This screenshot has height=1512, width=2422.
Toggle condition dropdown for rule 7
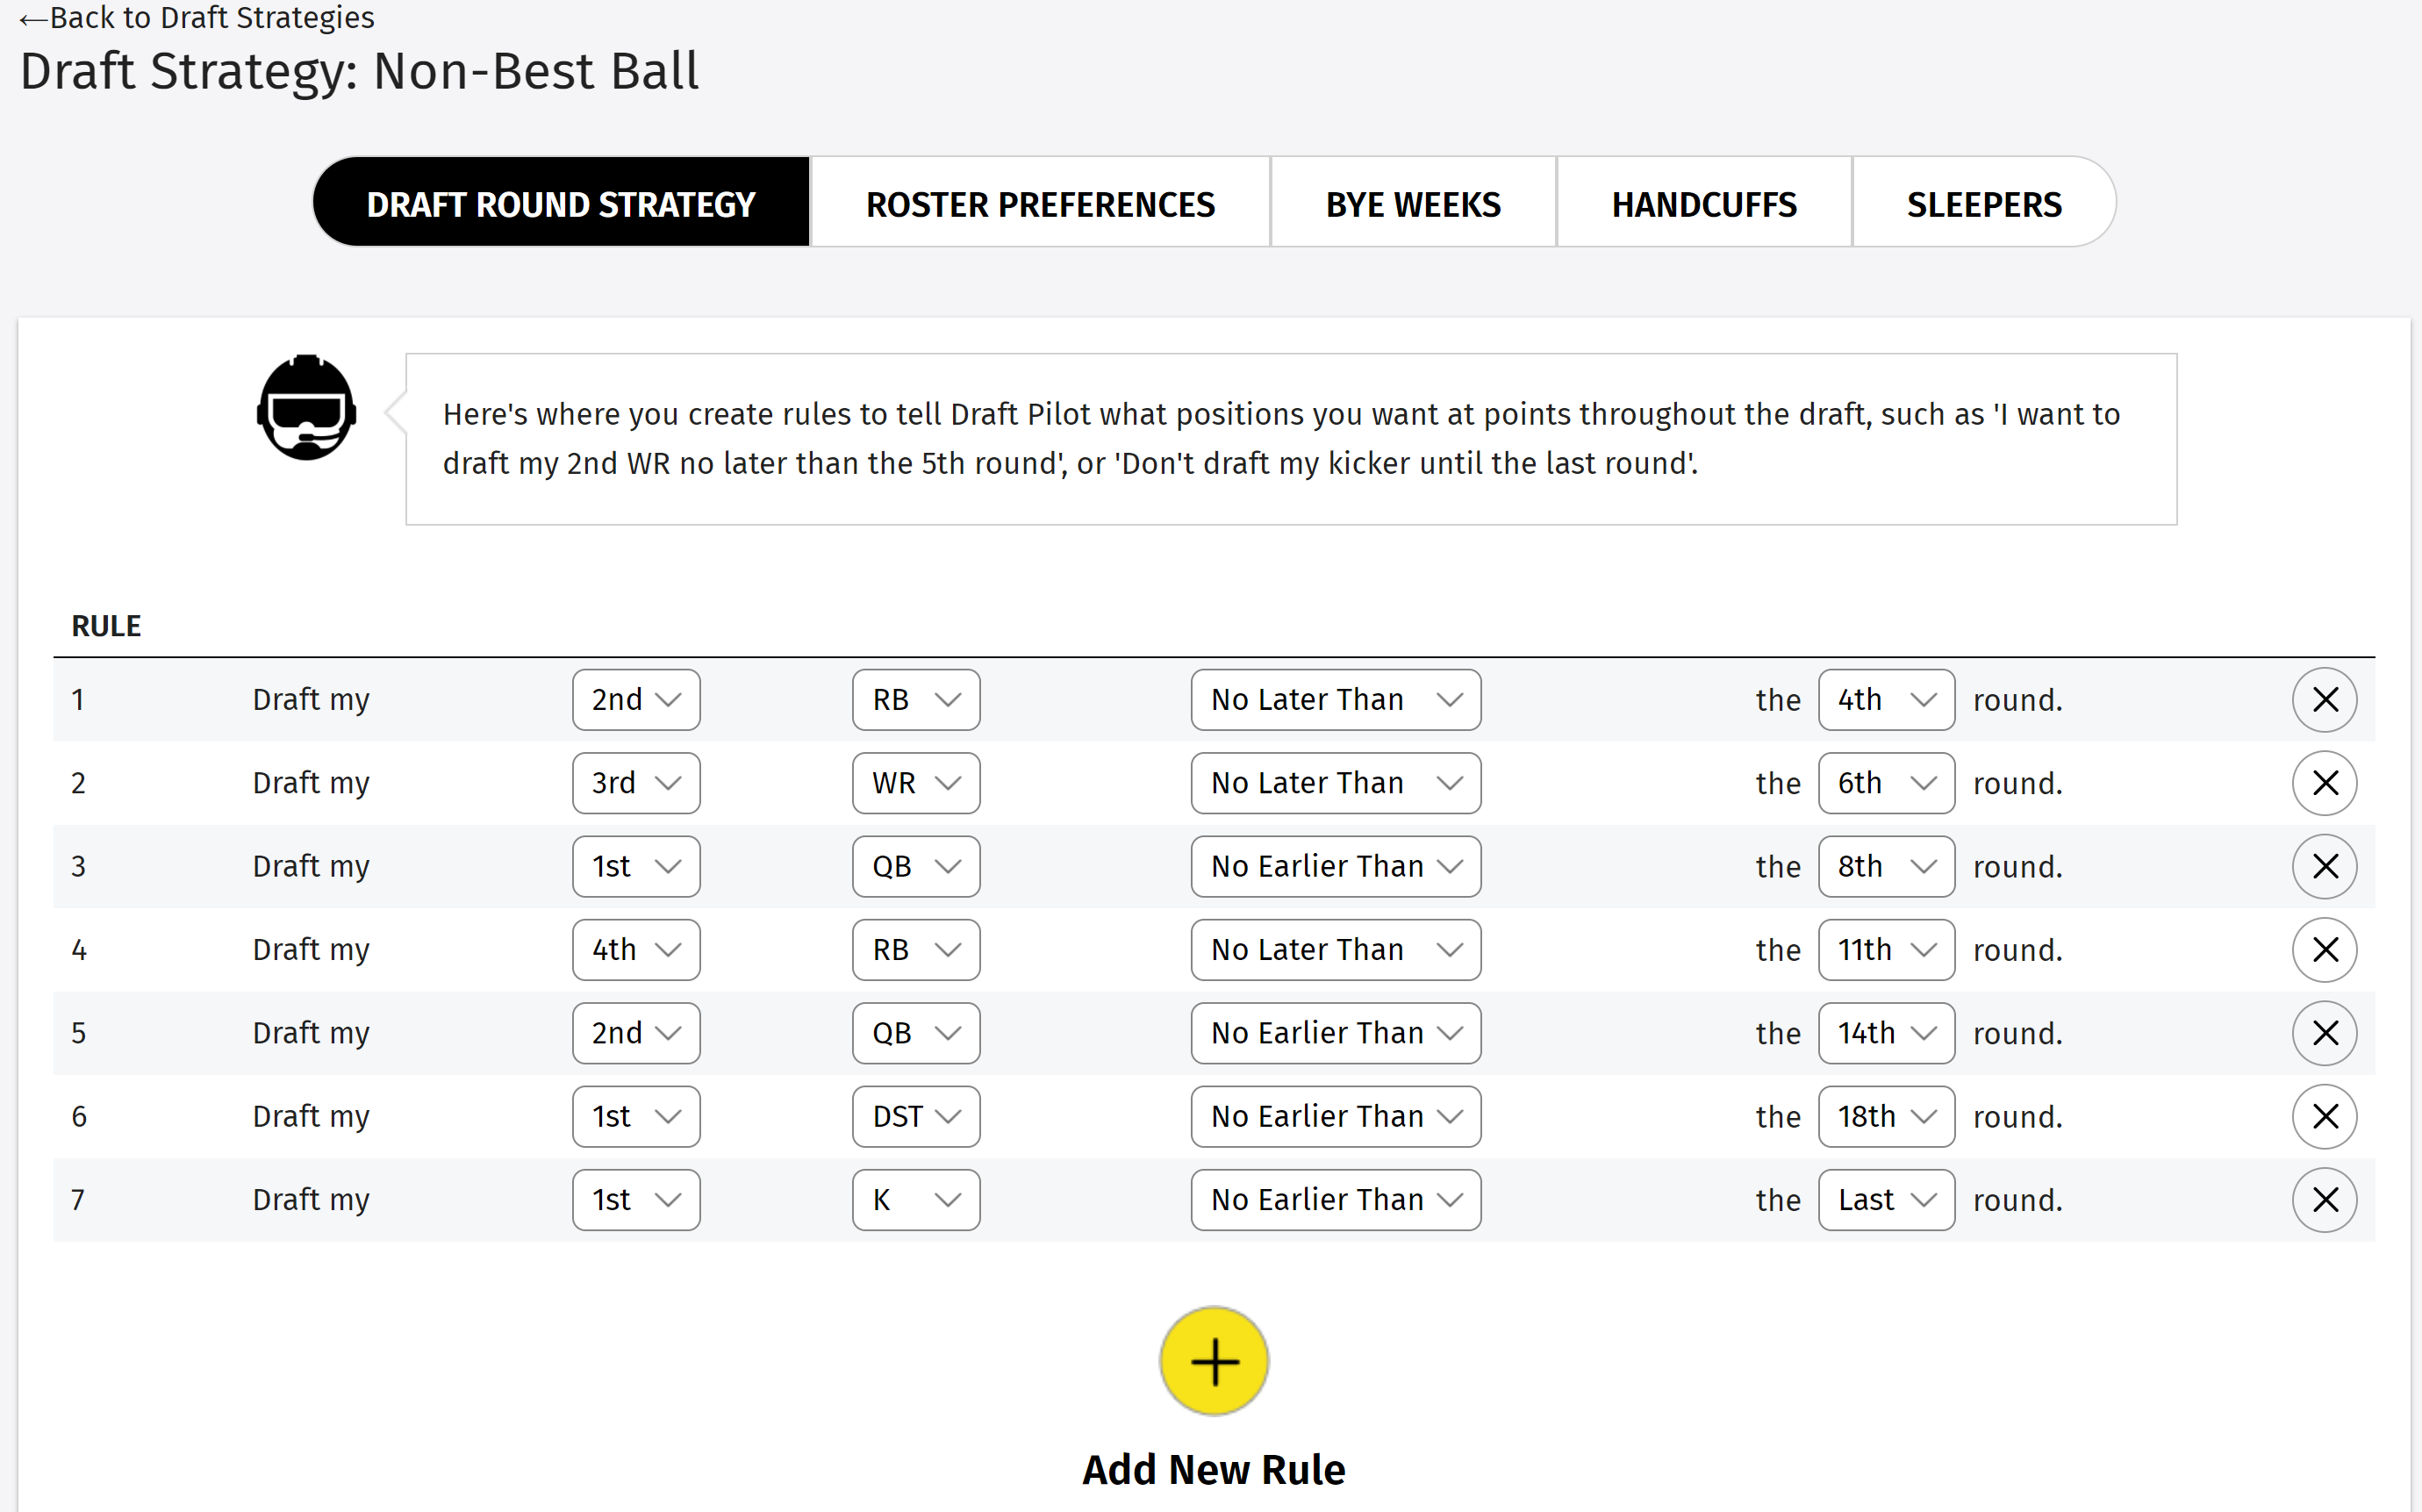tap(1334, 1200)
